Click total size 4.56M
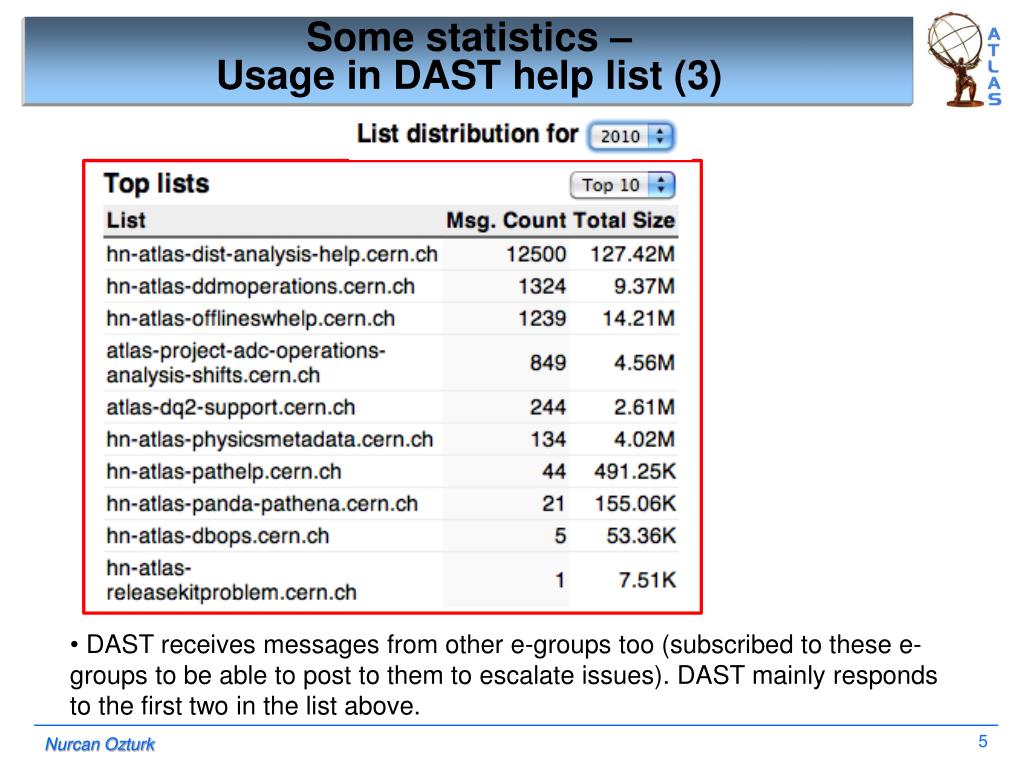The height and width of the screenshot is (768, 1024). 644,362
